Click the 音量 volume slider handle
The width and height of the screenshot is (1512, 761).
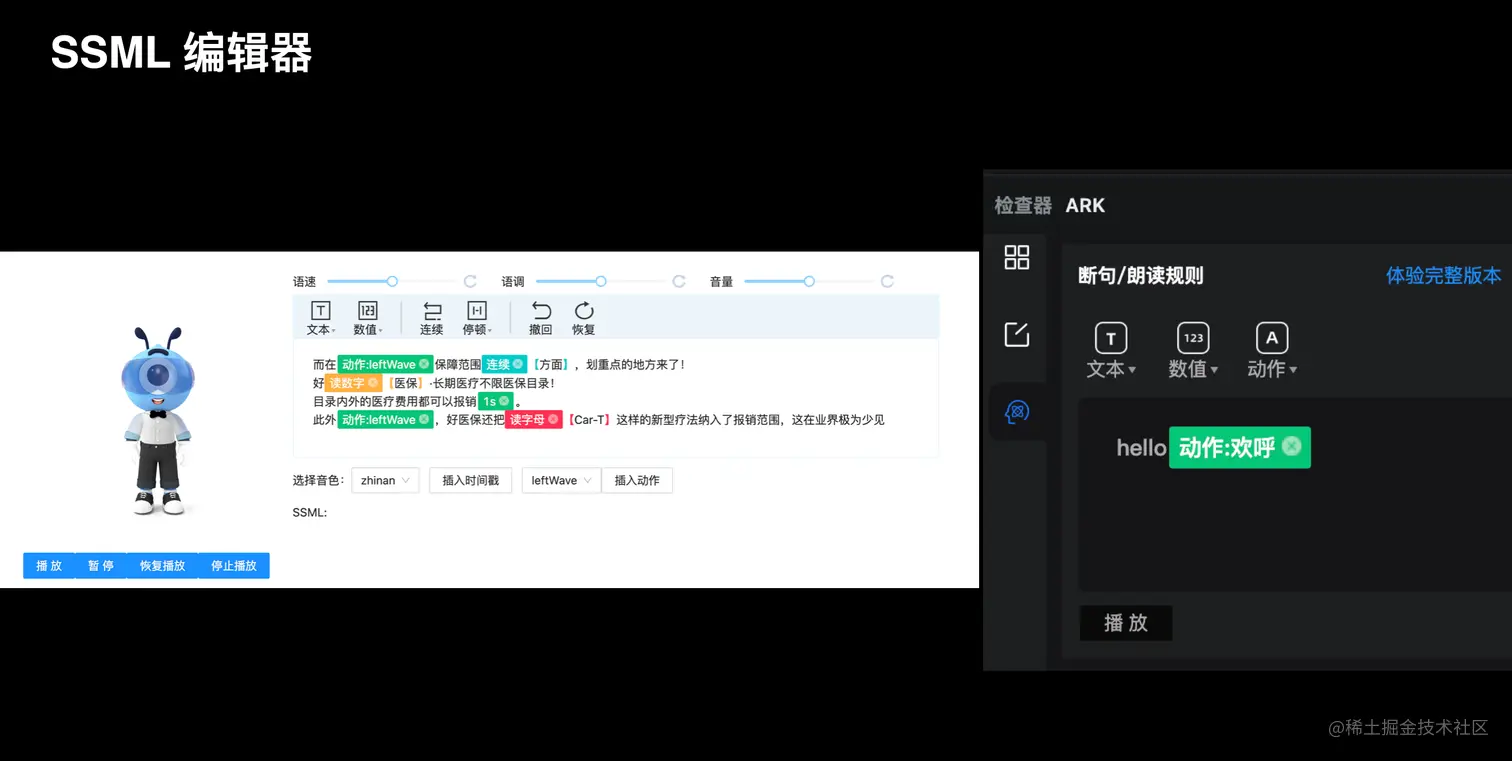(x=809, y=282)
